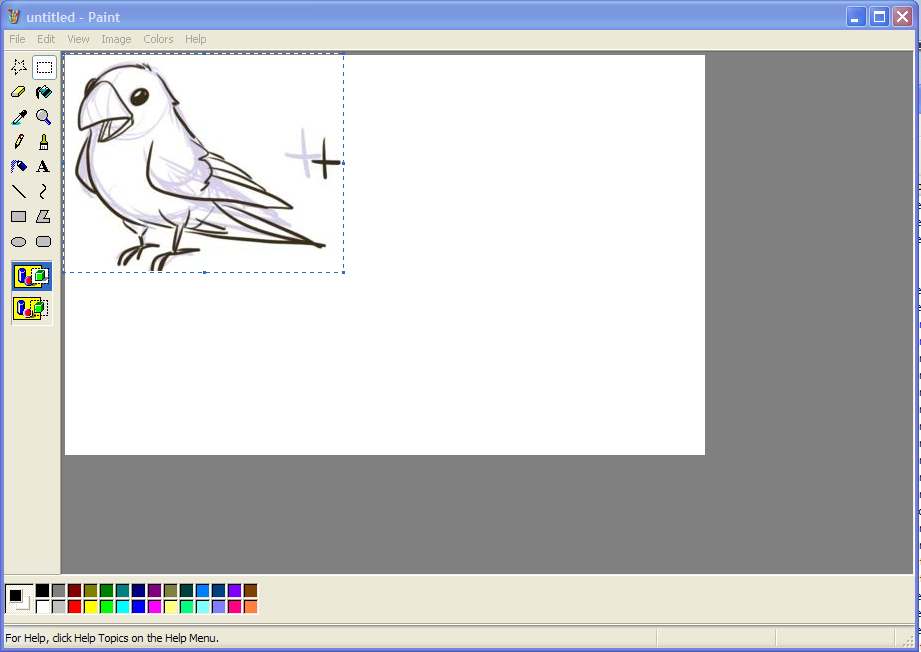Expand the View menu
Screen dimensions: 921x652
click(x=78, y=39)
